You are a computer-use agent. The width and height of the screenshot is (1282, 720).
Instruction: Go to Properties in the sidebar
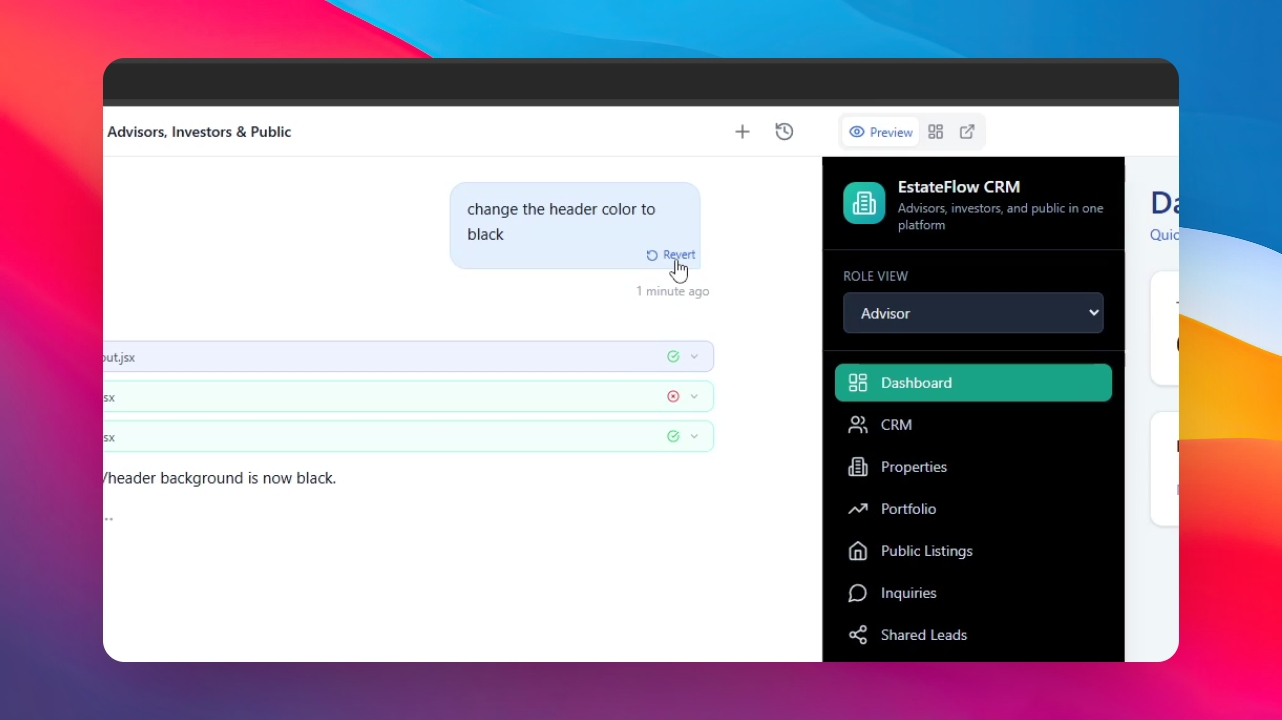click(912, 467)
